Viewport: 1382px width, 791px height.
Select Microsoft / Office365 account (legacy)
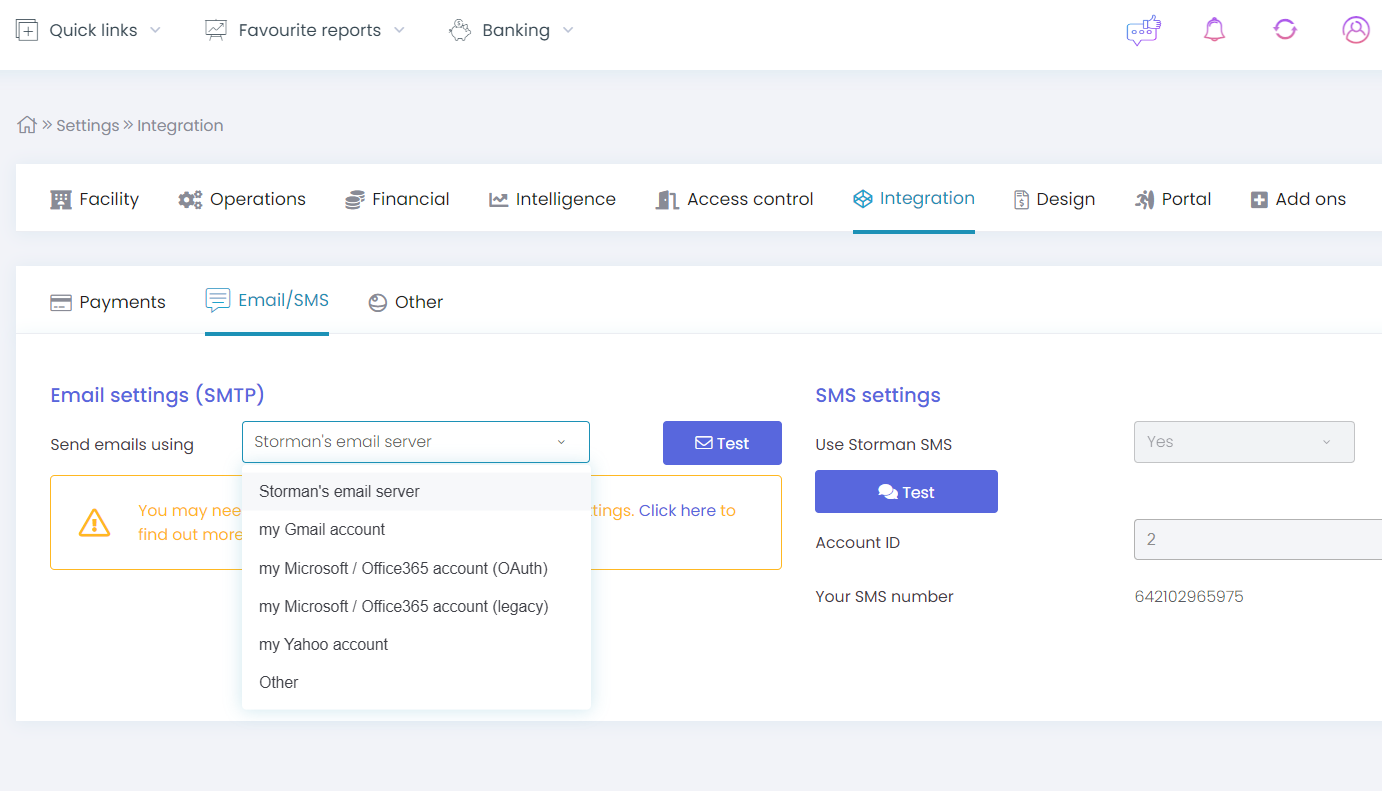pyautogui.click(x=416, y=606)
